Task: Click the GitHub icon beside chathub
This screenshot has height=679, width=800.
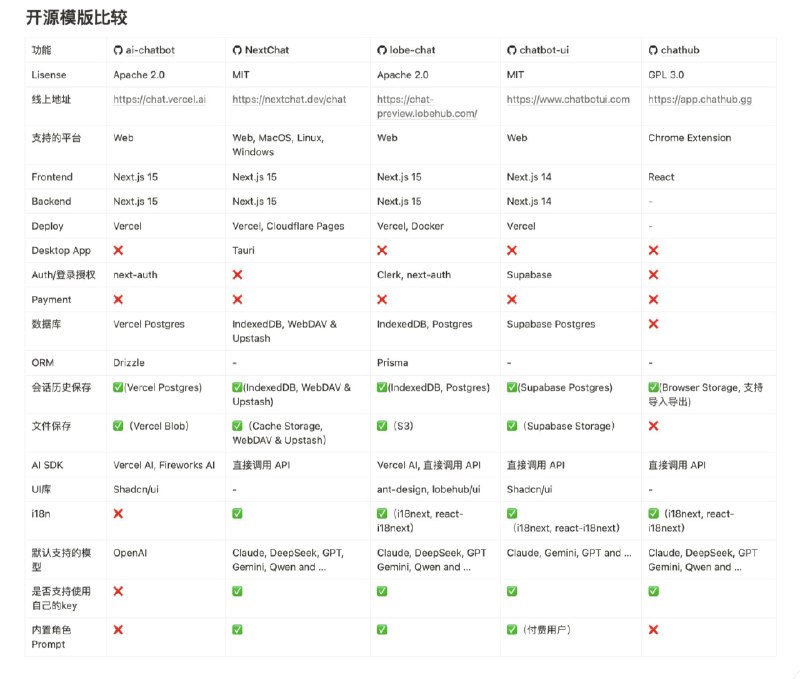Action: [653, 50]
